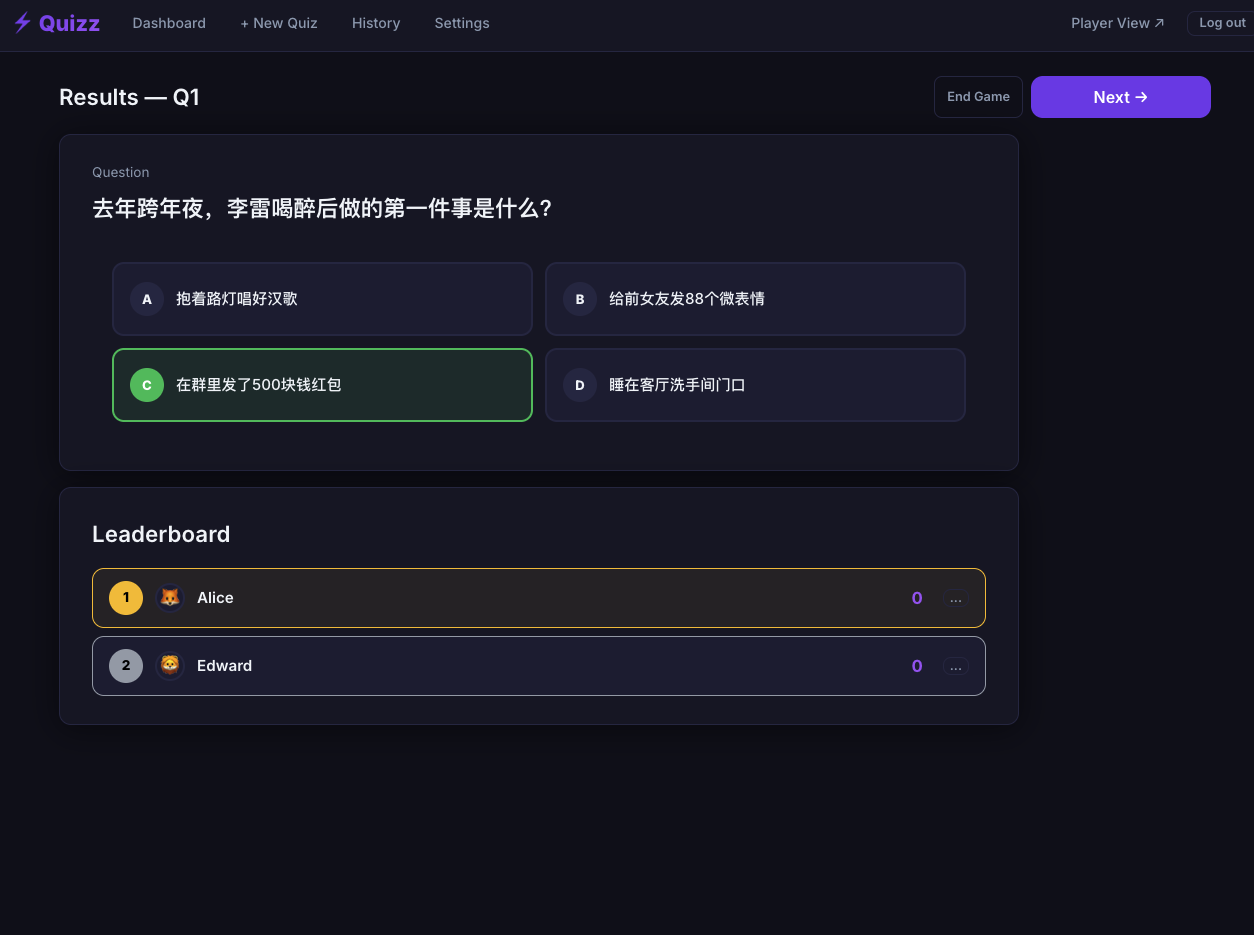Screen dimensions: 1254x935
Task: Click the green C letter badge
Action: (x=147, y=385)
